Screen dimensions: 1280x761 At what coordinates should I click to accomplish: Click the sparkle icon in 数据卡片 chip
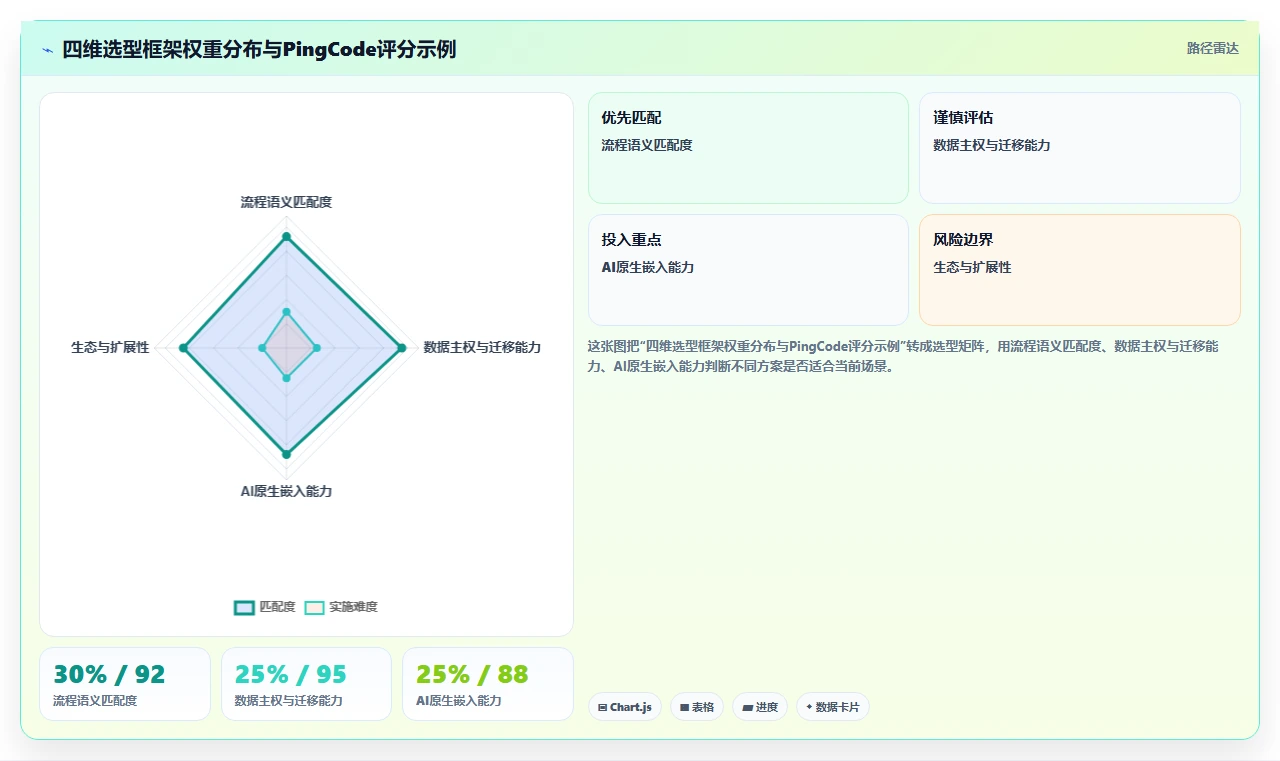809,707
